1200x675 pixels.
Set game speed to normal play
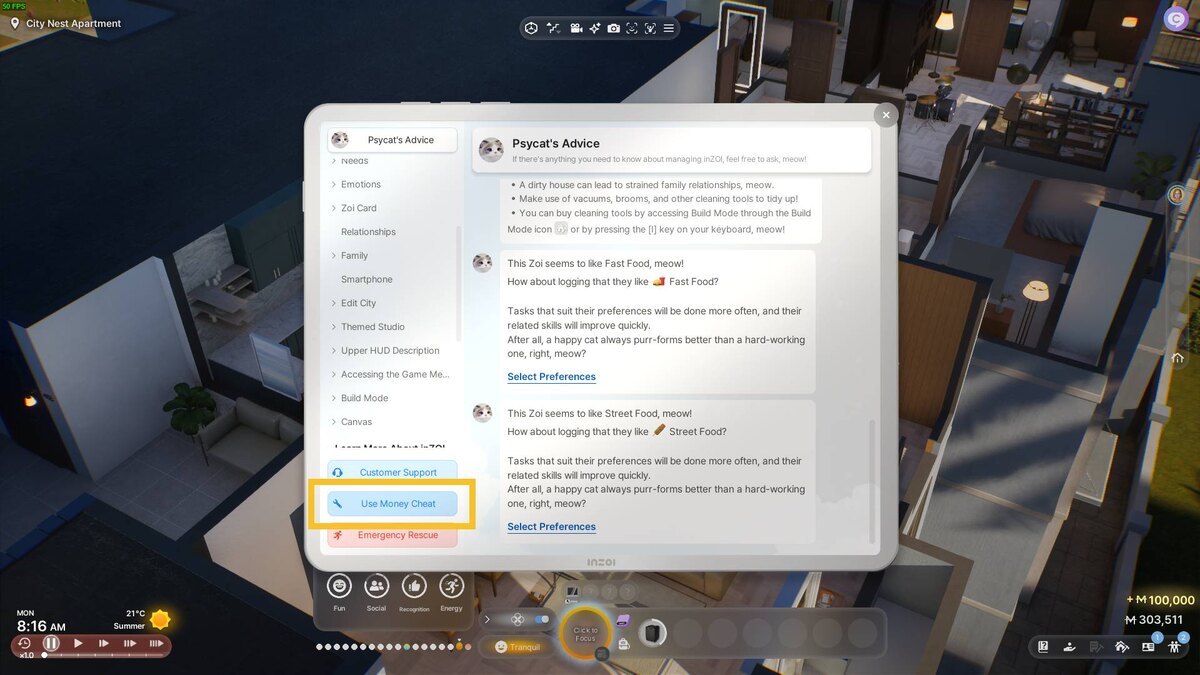tap(78, 643)
